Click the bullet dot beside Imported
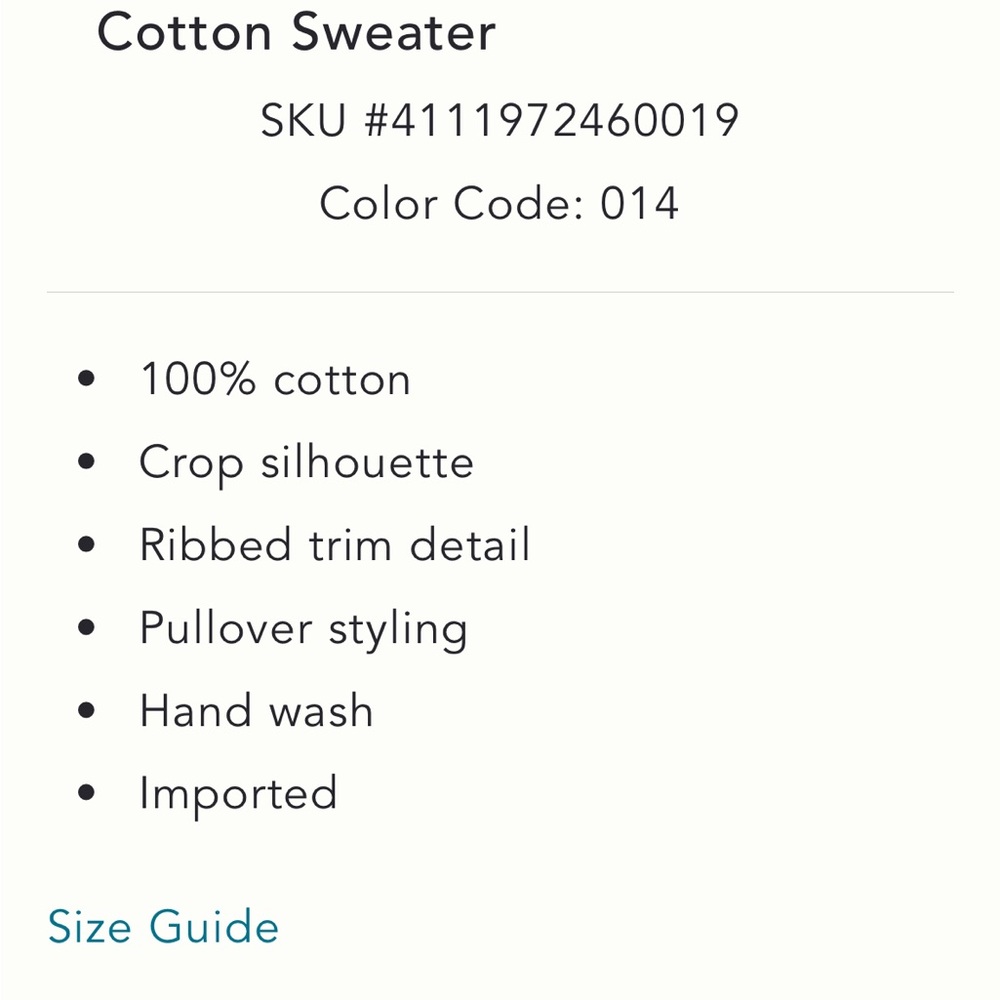Screen dimensions: 1000x1000 click(86, 793)
